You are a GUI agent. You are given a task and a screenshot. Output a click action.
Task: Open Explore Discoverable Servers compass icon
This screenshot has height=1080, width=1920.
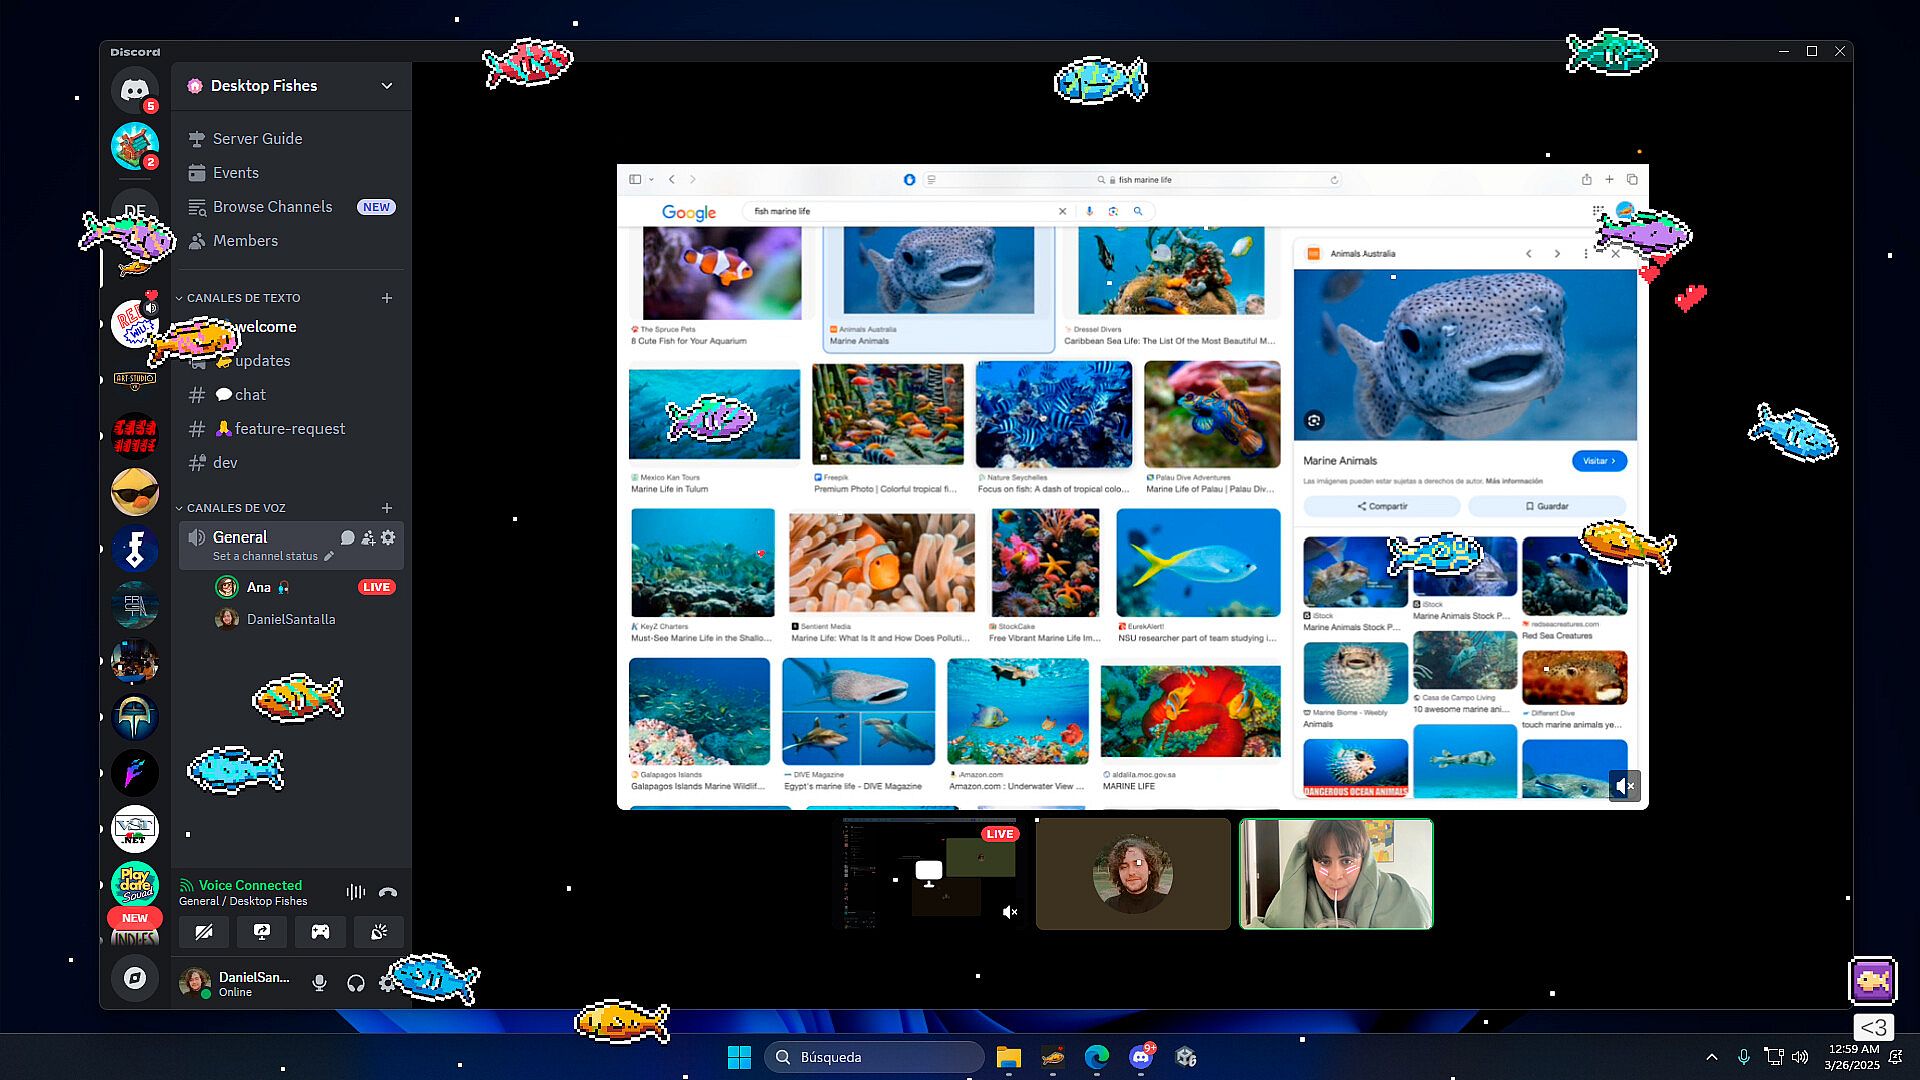click(x=135, y=978)
